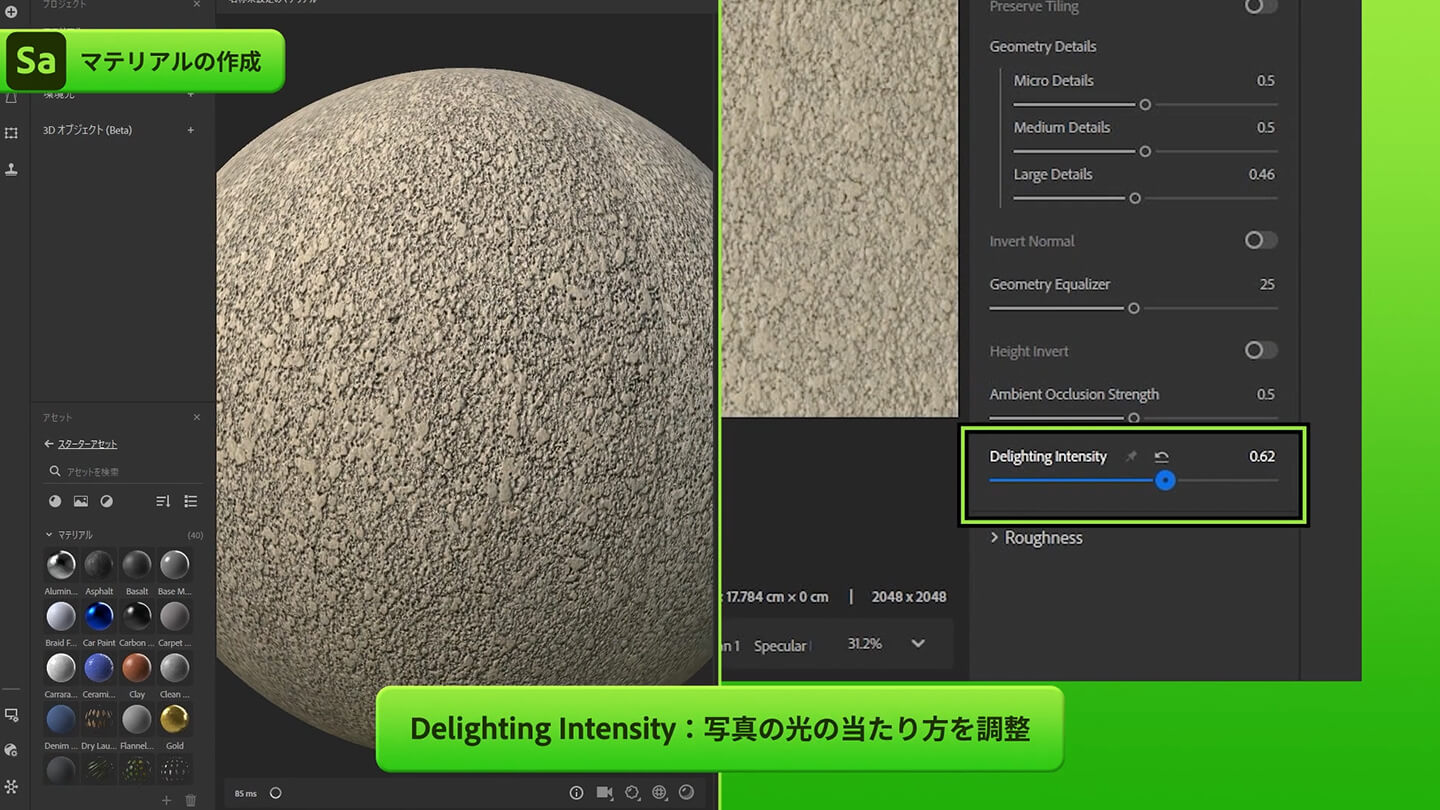This screenshot has width=1440, height=810.
Task: Switch assets to list view
Action: pos(191,501)
